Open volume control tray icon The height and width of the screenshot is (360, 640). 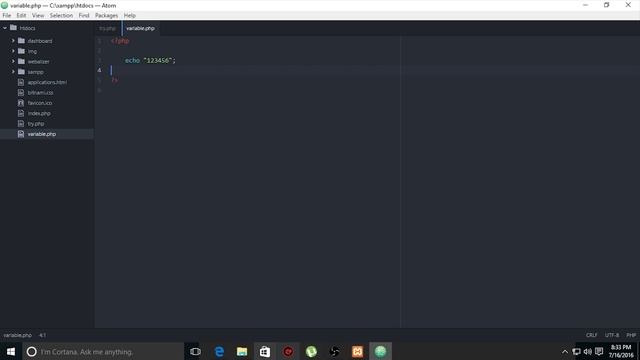(x=588, y=351)
